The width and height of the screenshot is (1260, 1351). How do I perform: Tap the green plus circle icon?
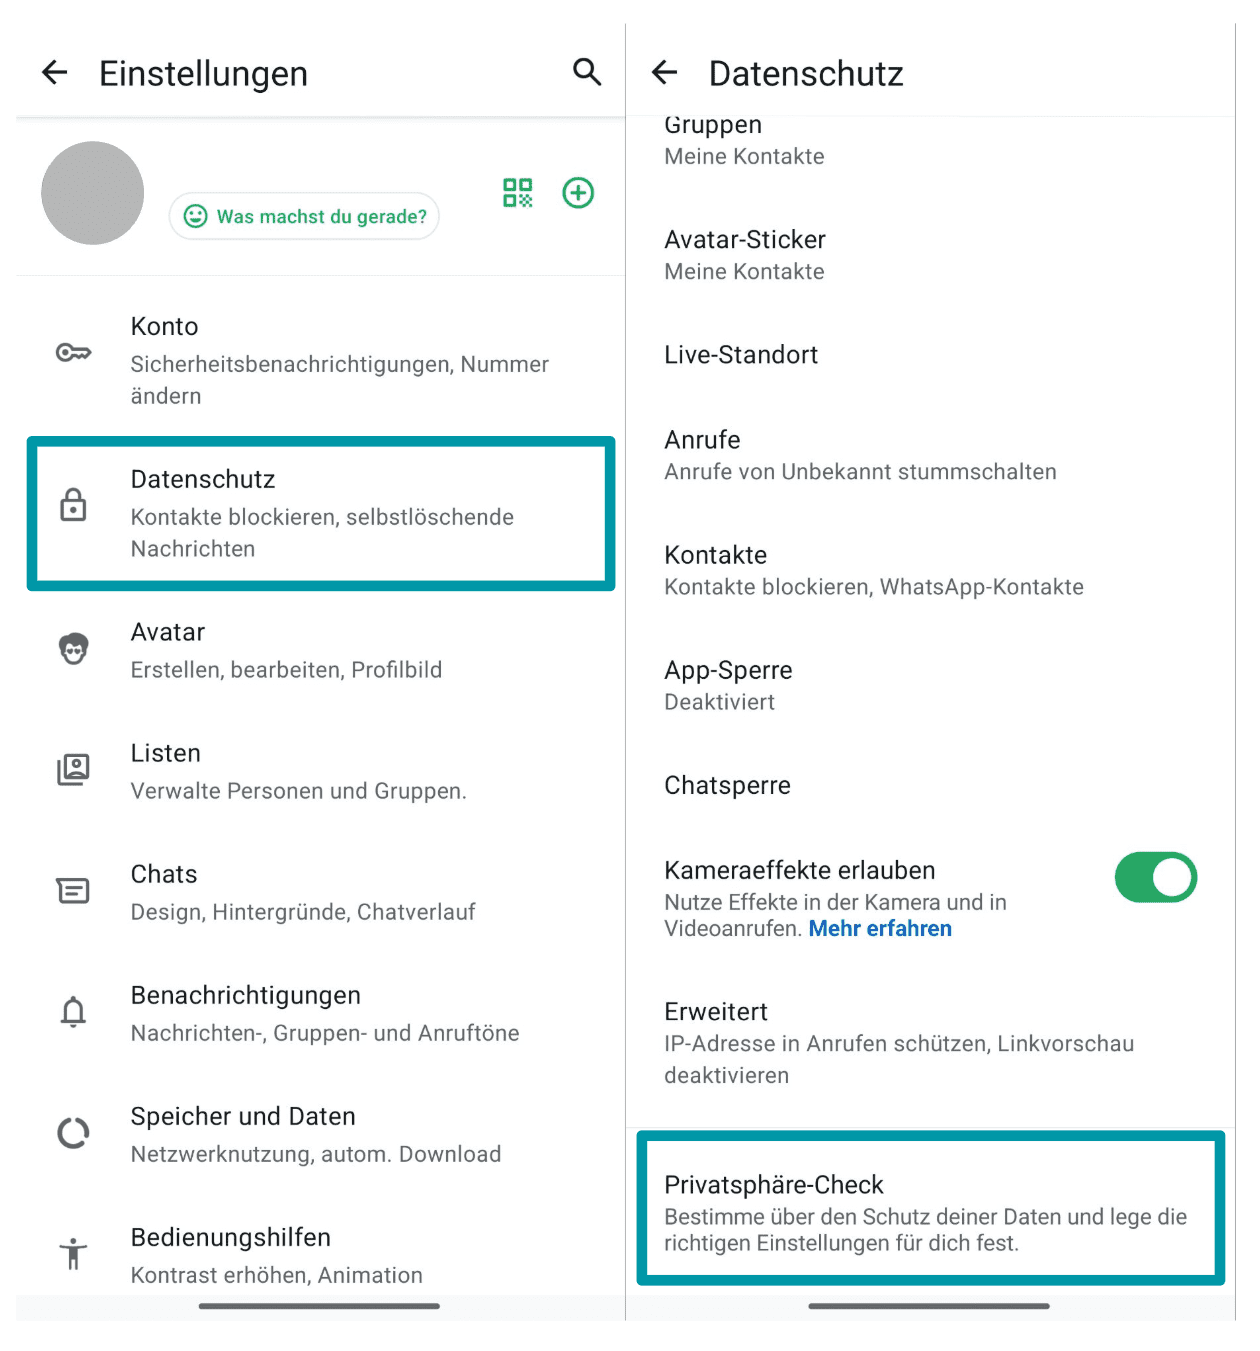click(578, 193)
